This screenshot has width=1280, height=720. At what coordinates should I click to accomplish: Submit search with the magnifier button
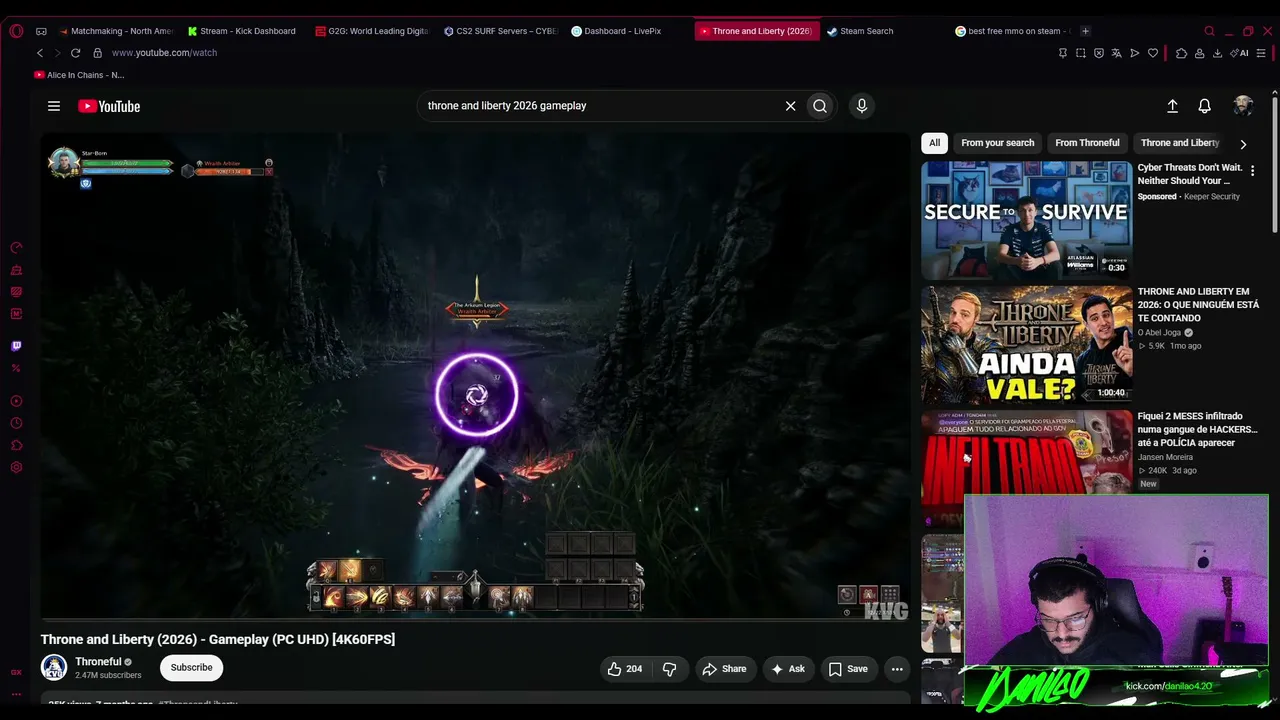[820, 106]
